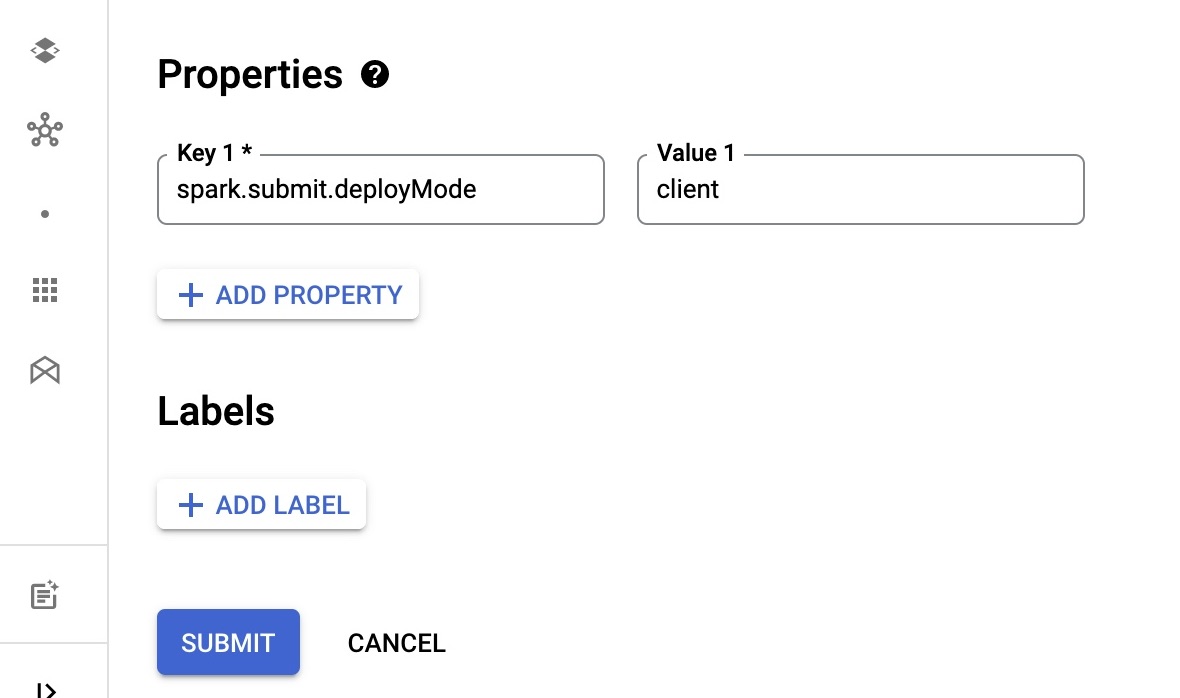Open the grid of squares sidebar icon
The width and height of the screenshot is (1180, 698).
pyautogui.click(x=45, y=291)
